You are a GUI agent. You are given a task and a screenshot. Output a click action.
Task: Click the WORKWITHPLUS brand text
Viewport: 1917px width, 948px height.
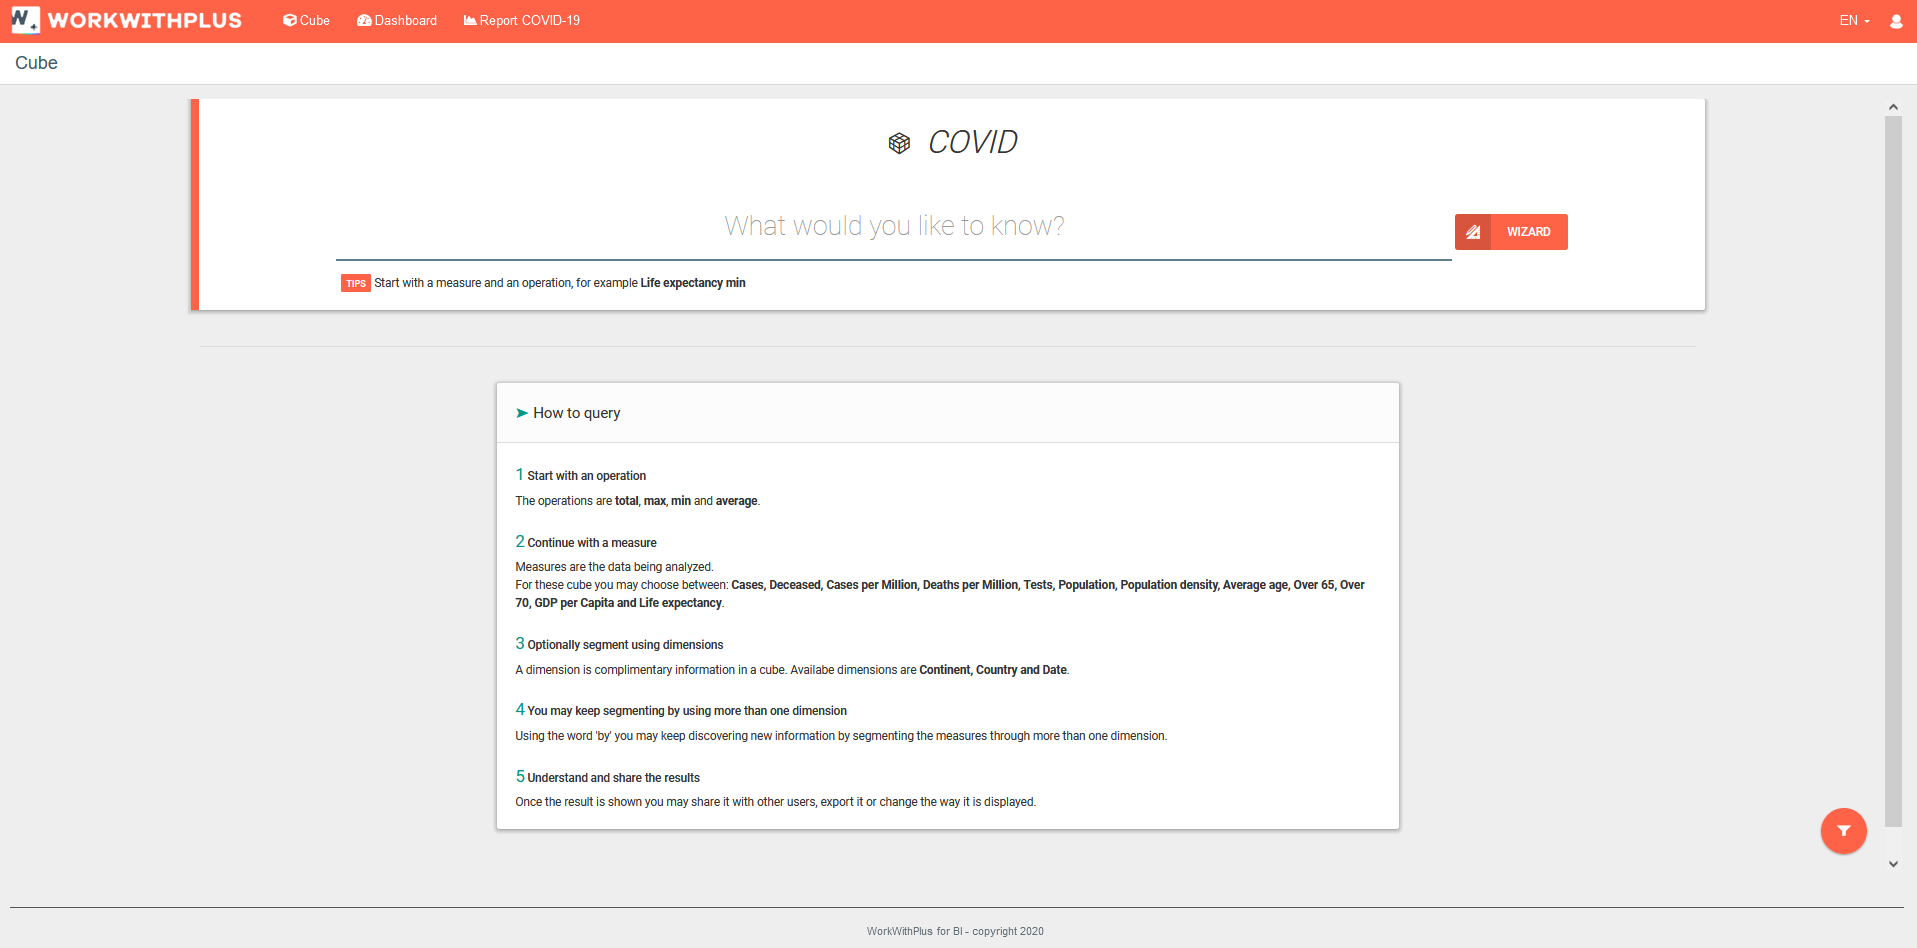[x=145, y=21]
